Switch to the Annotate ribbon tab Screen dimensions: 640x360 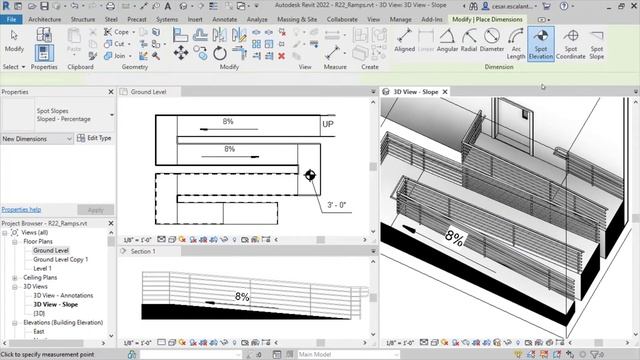pyautogui.click(x=224, y=19)
